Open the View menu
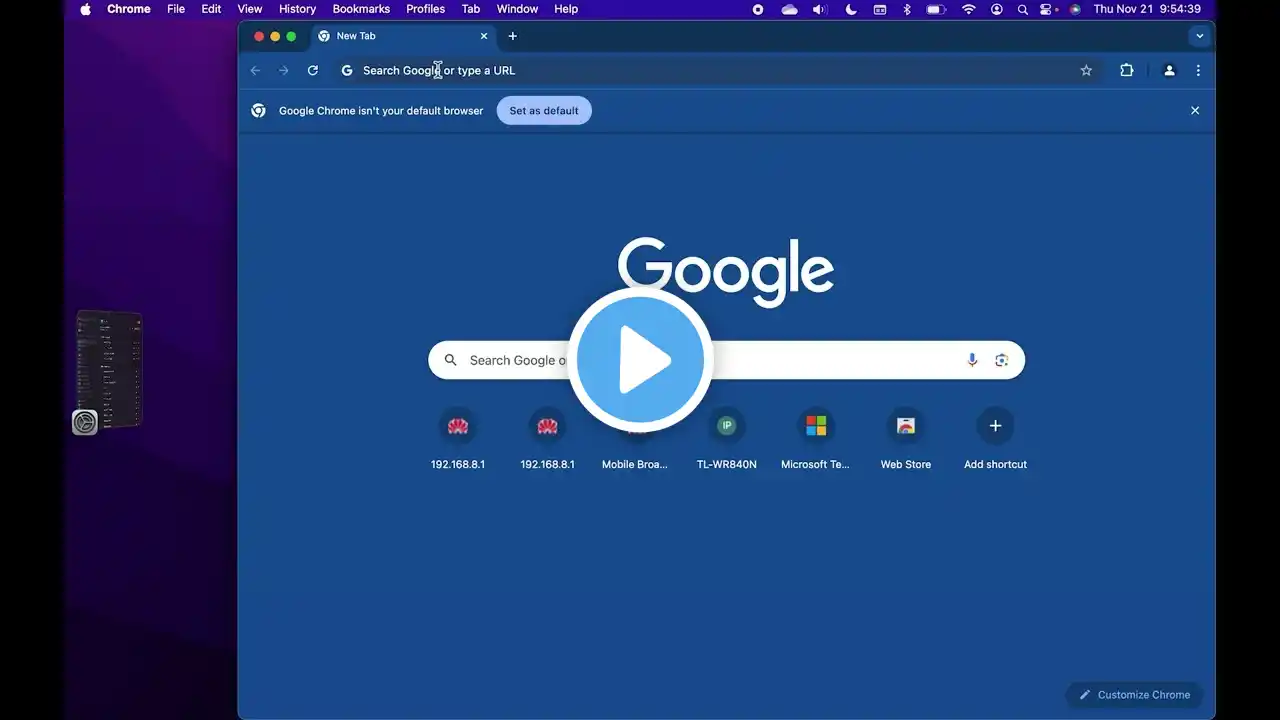Screen dimensions: 1280x720 tap(250, 9)
